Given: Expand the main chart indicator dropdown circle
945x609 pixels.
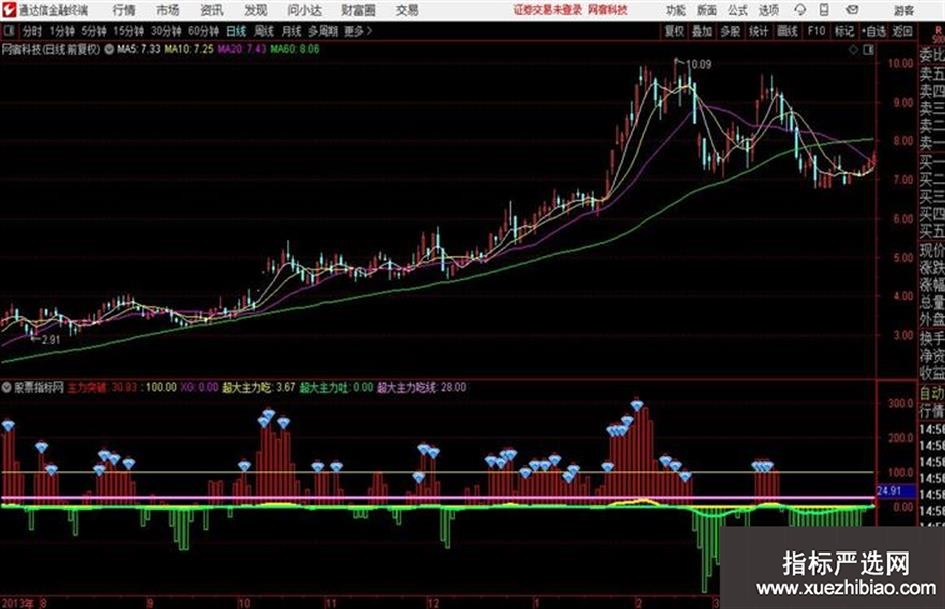Looking at the screenshot, I should point(109,49).
